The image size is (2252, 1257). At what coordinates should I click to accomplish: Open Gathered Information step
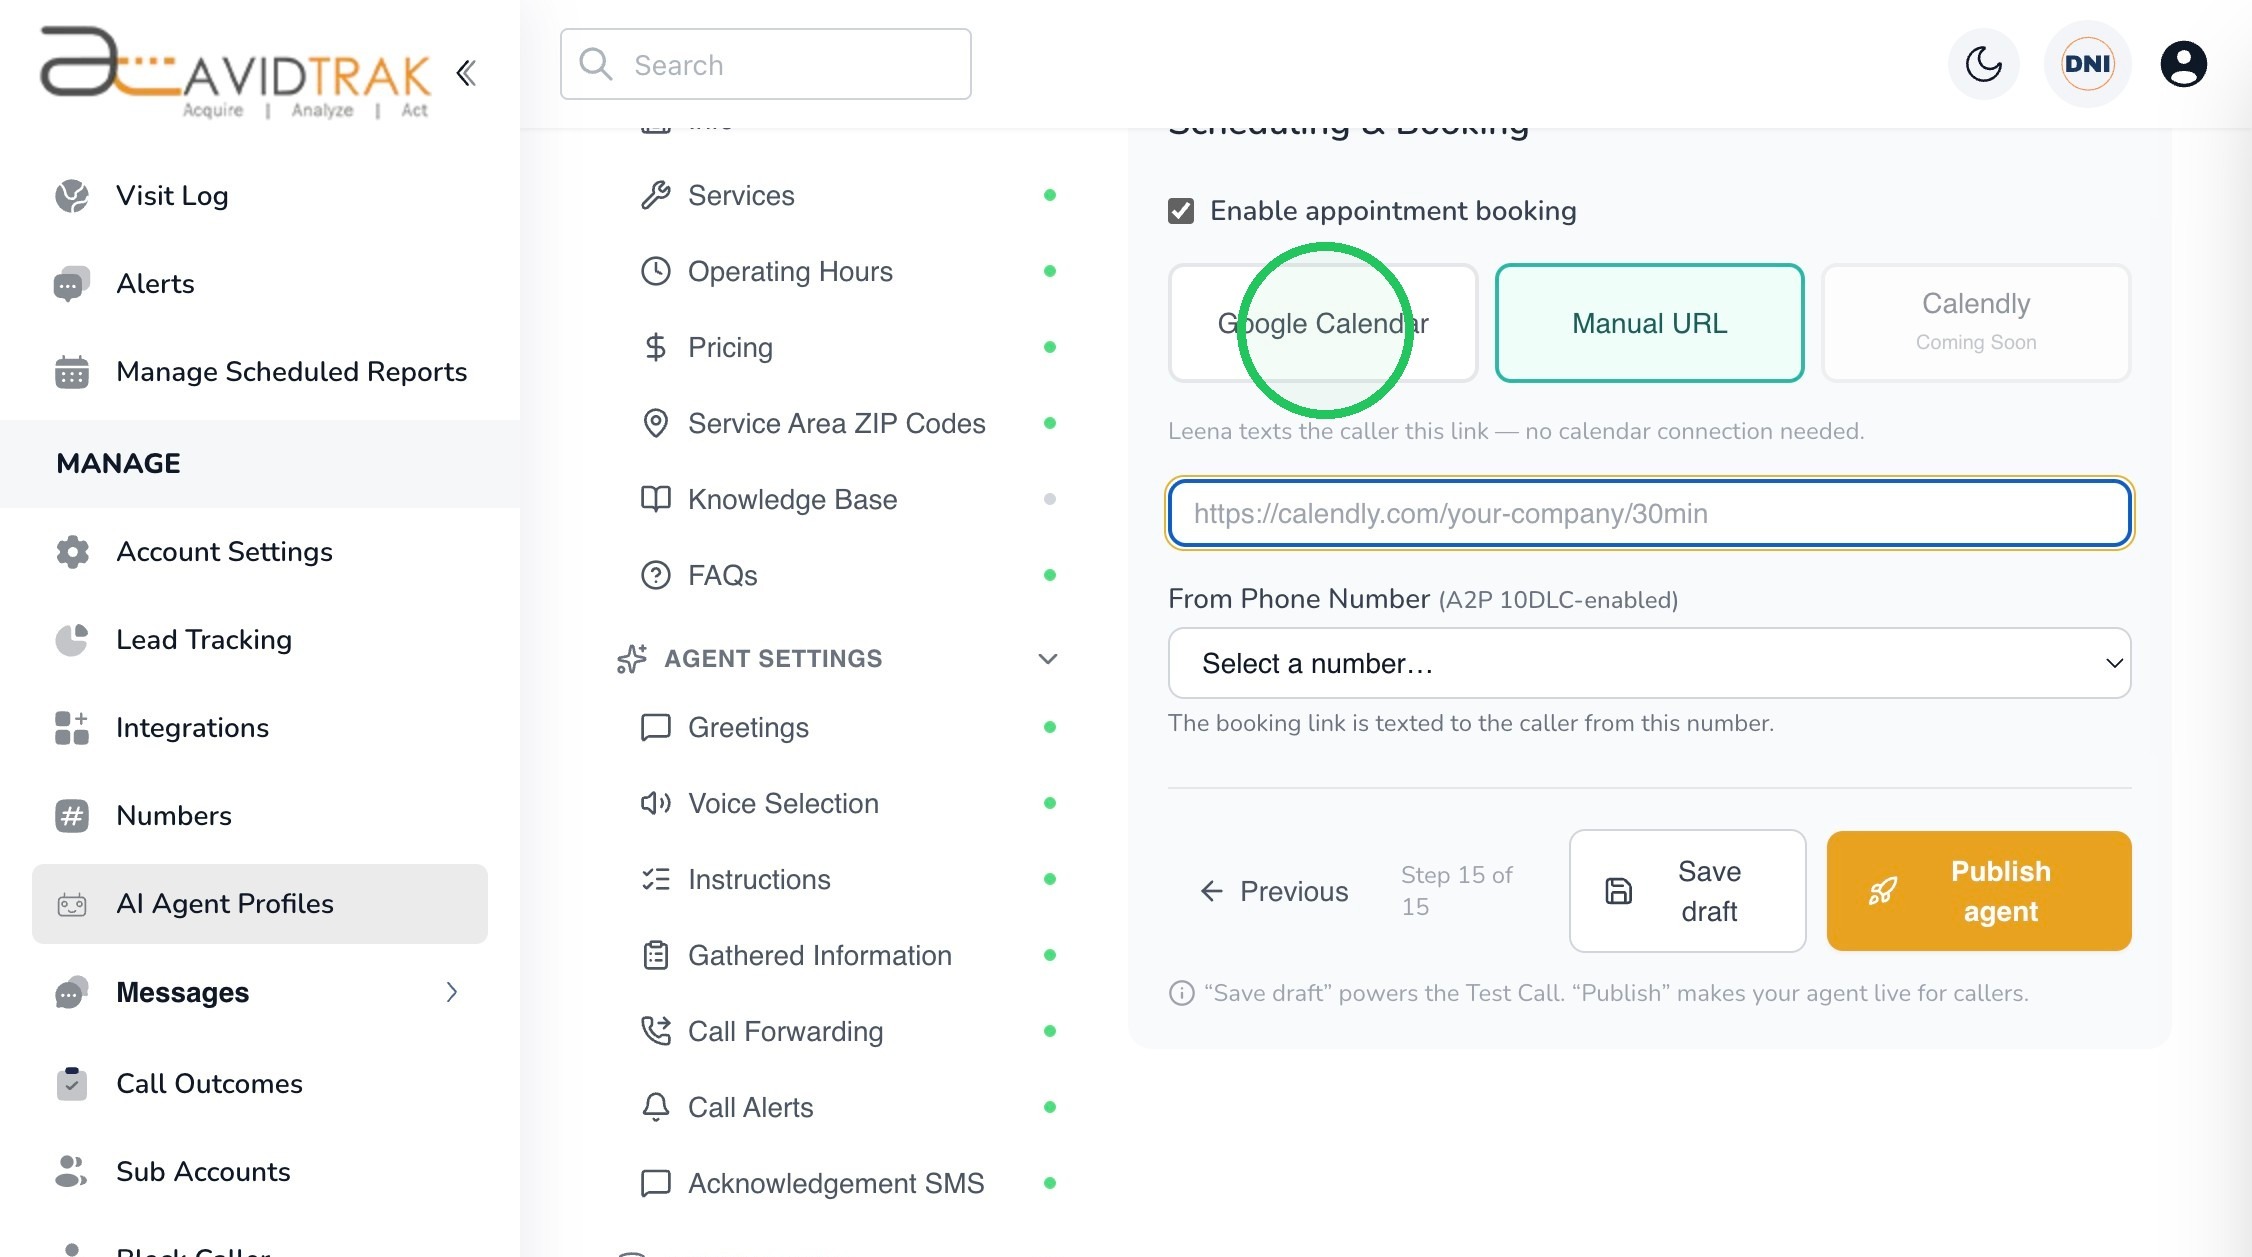tap(848, 956)
